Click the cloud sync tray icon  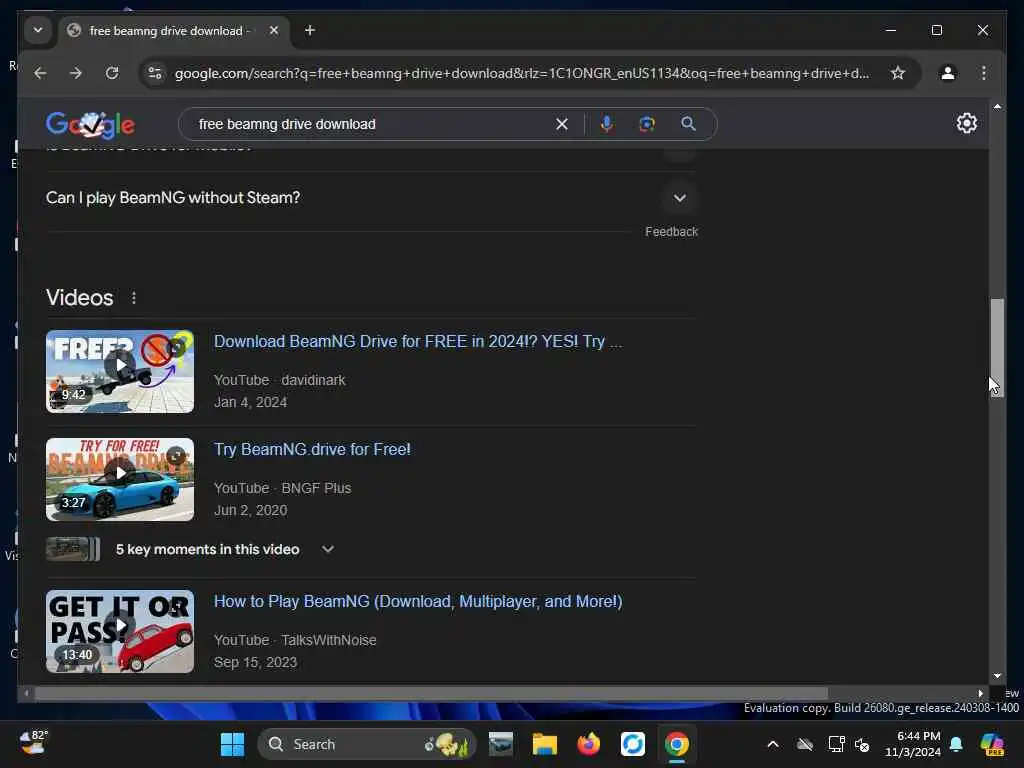point(805,744)
